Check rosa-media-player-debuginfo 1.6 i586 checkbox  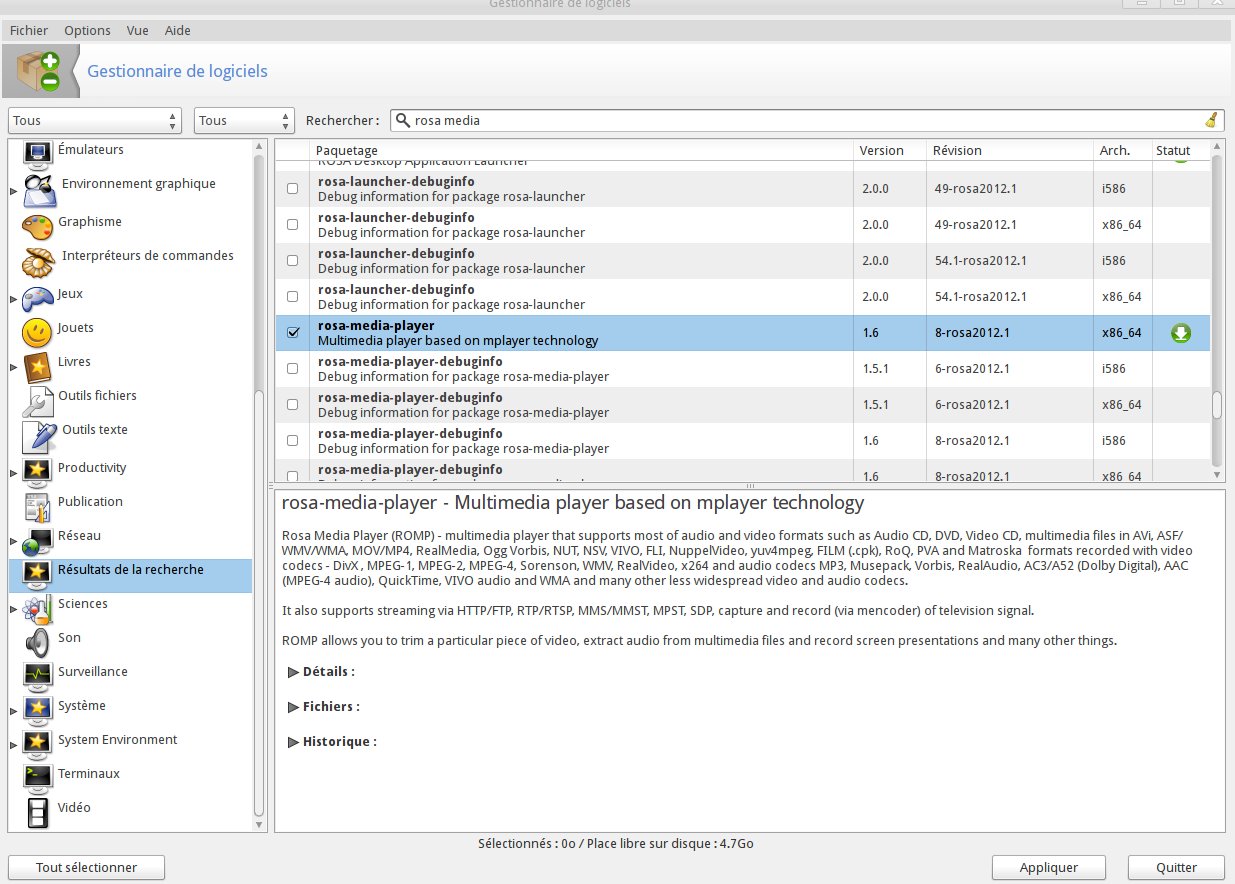point(293,440)
